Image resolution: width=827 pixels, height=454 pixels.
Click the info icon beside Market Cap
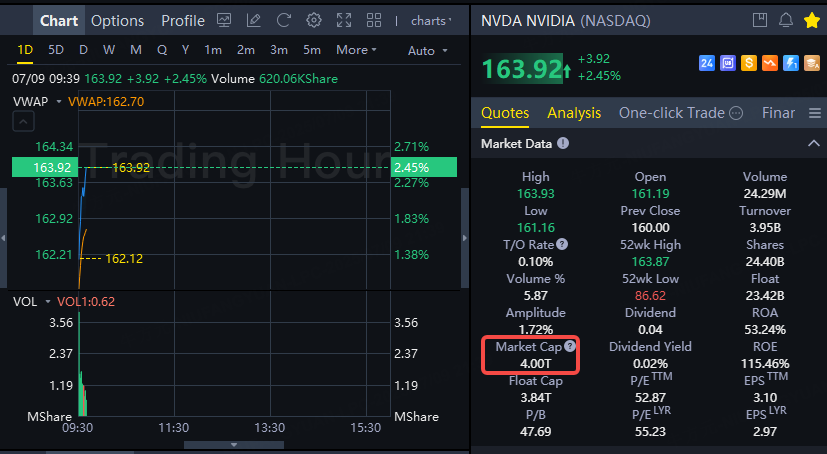tap(570, 346)
